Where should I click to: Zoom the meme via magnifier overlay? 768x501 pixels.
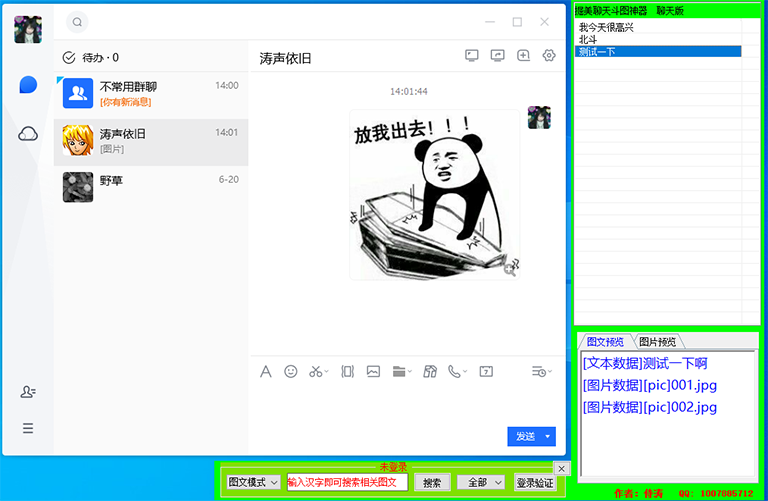click(x=510, y=269)
